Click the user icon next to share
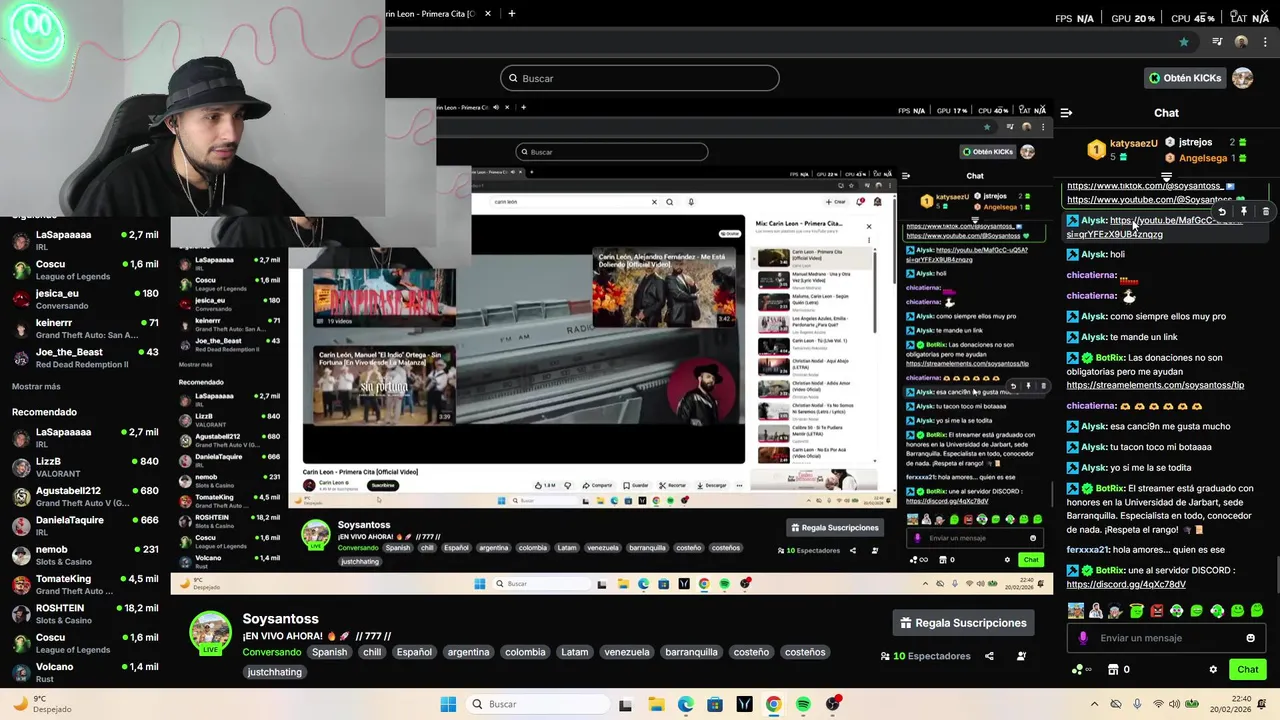 pos(1021,656)
